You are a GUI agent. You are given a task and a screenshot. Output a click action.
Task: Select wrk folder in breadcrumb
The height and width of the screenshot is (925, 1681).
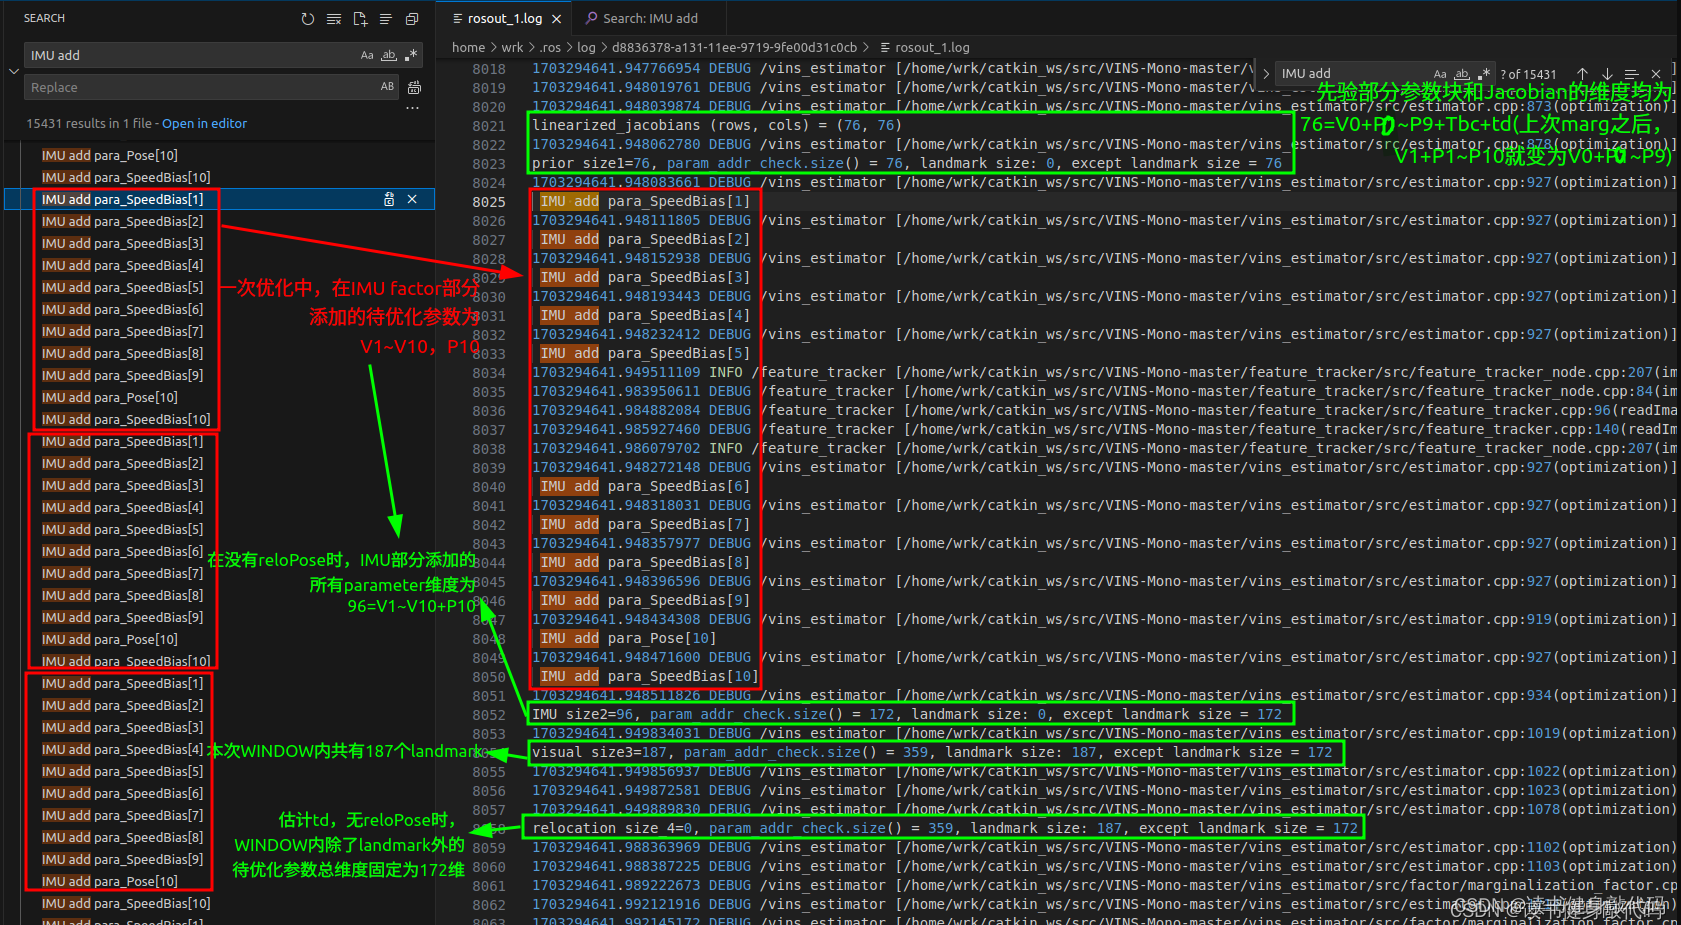512,48
